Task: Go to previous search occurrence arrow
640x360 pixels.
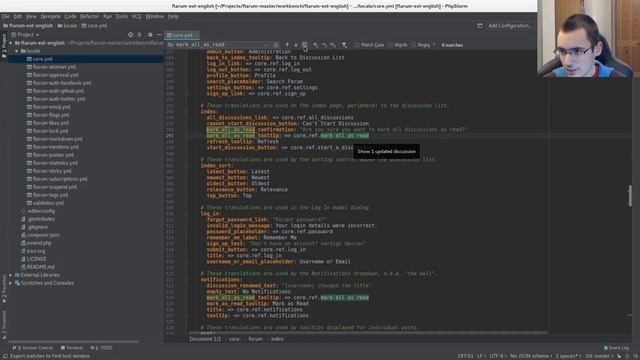Action: 287,44
